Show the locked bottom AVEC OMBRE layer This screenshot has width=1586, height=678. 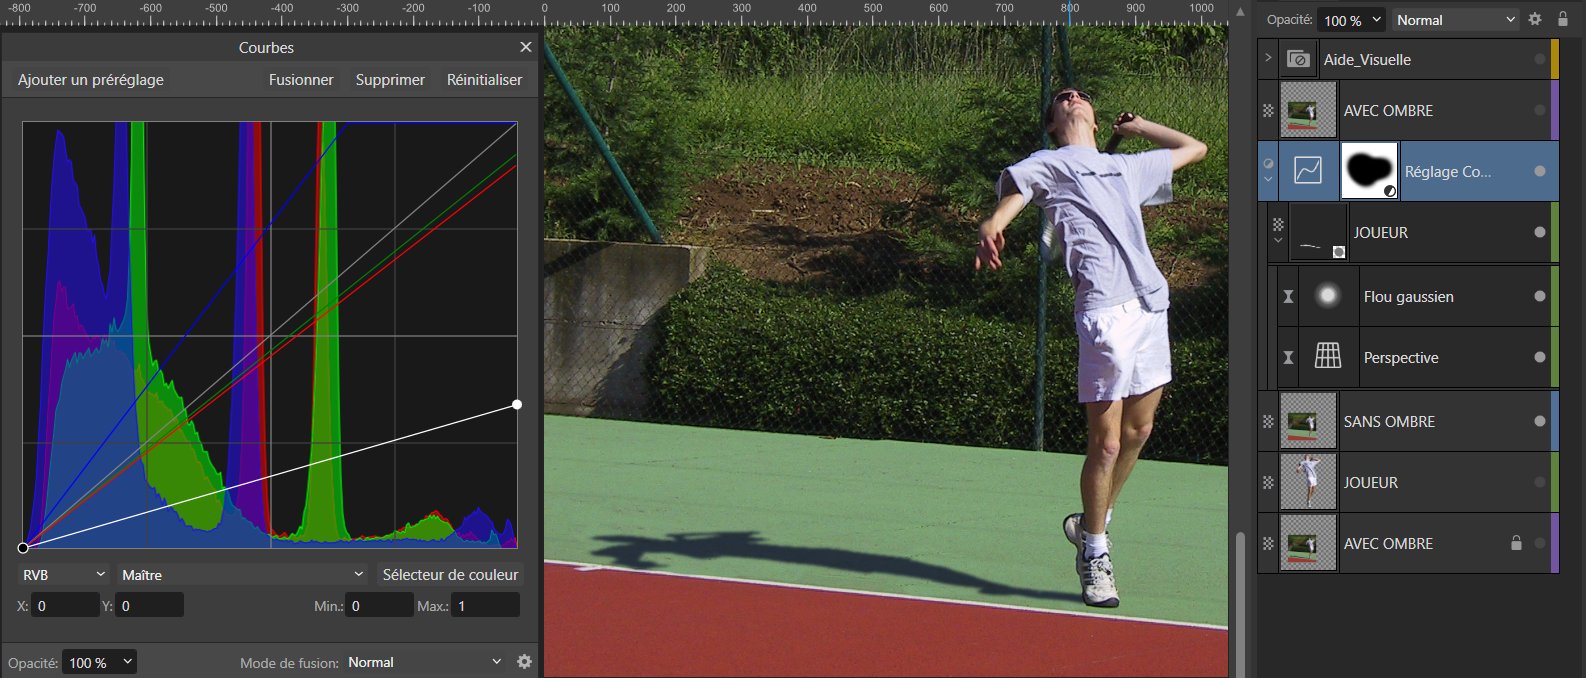1540,543
